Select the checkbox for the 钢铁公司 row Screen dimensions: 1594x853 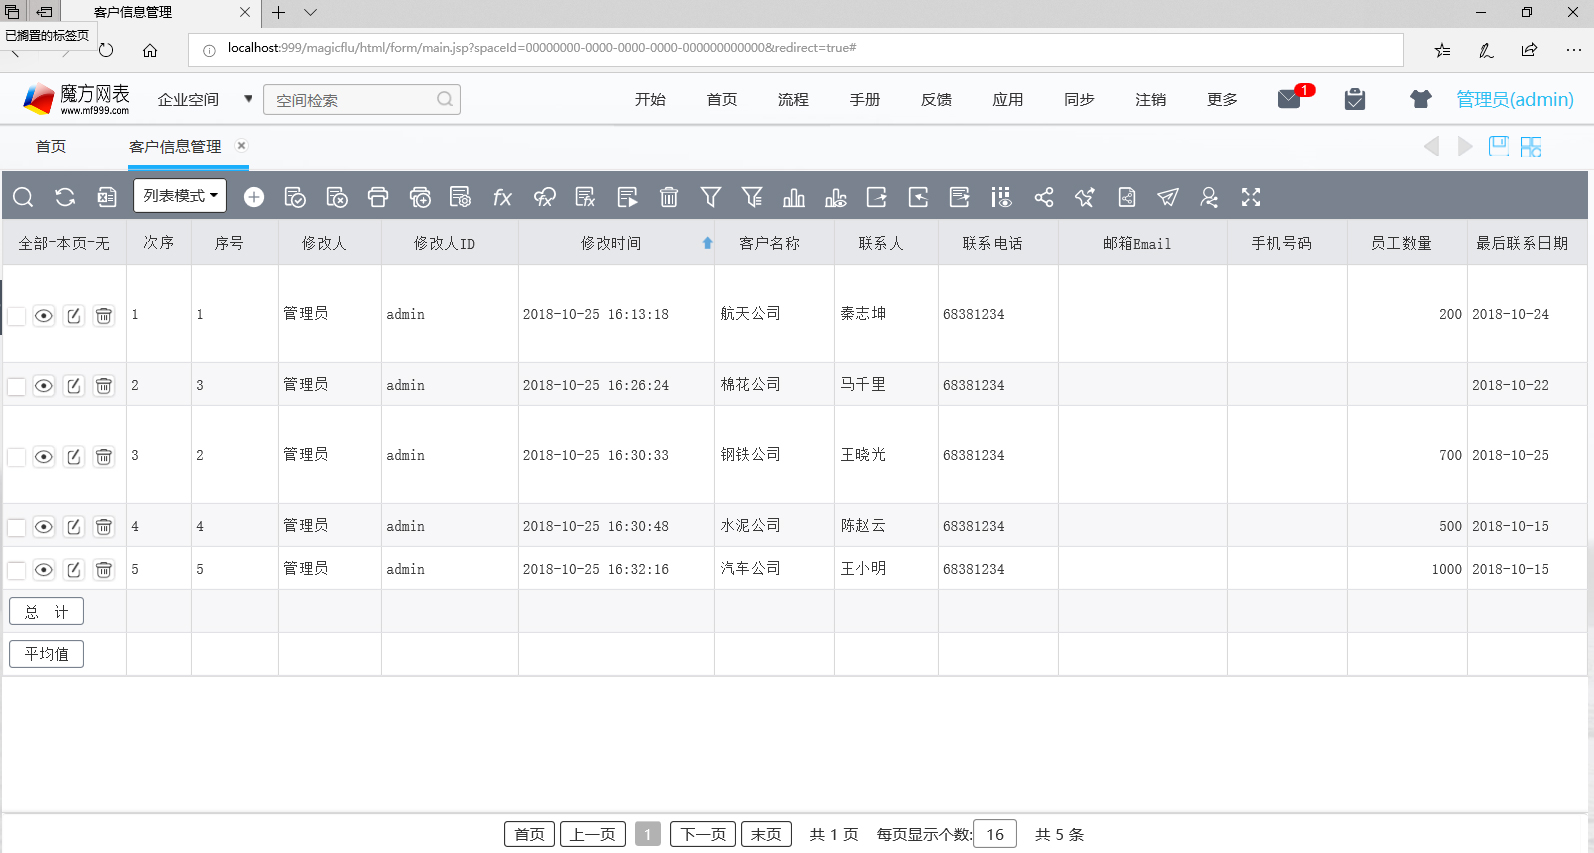tap(17, 457)
